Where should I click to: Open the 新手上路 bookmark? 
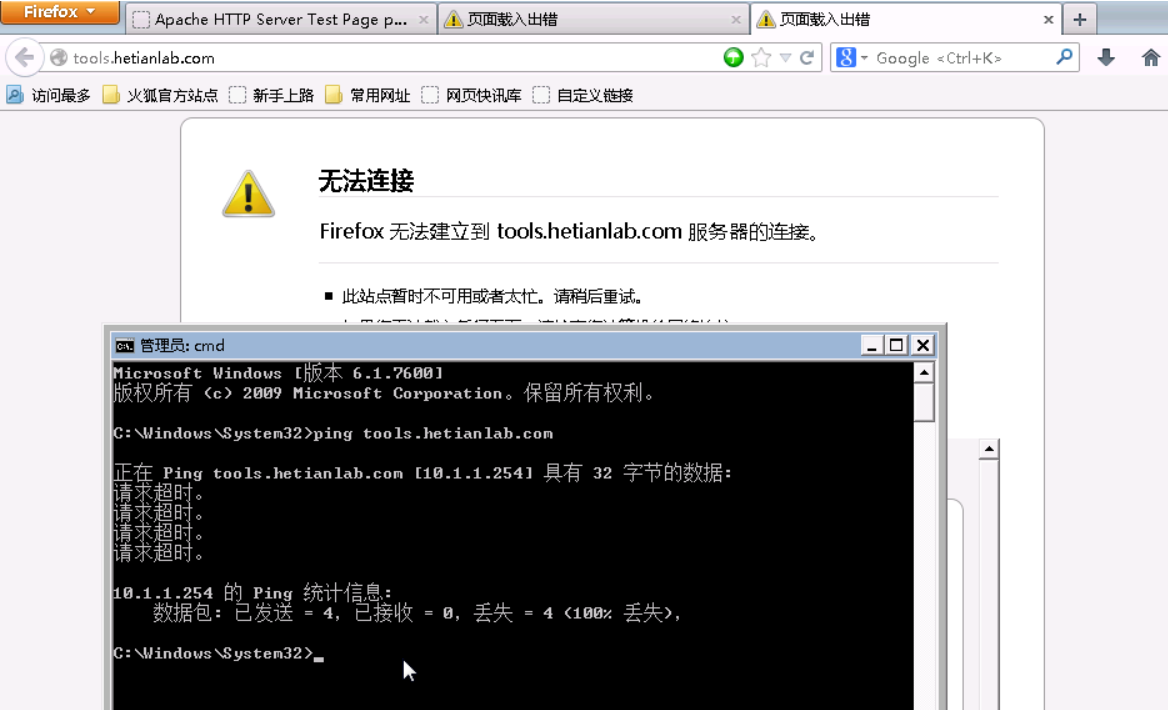[272, 95]
